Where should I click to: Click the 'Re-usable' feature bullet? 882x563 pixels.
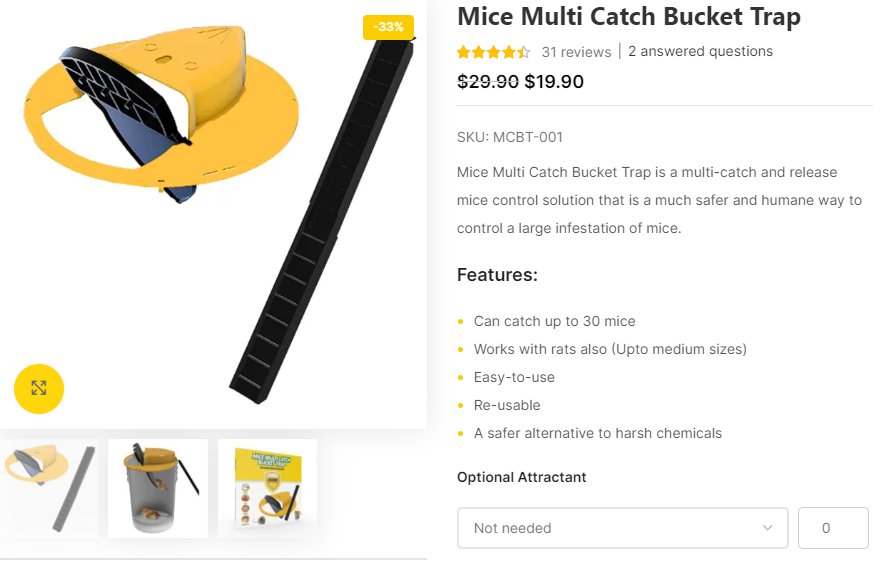click(x=507, y=405)
